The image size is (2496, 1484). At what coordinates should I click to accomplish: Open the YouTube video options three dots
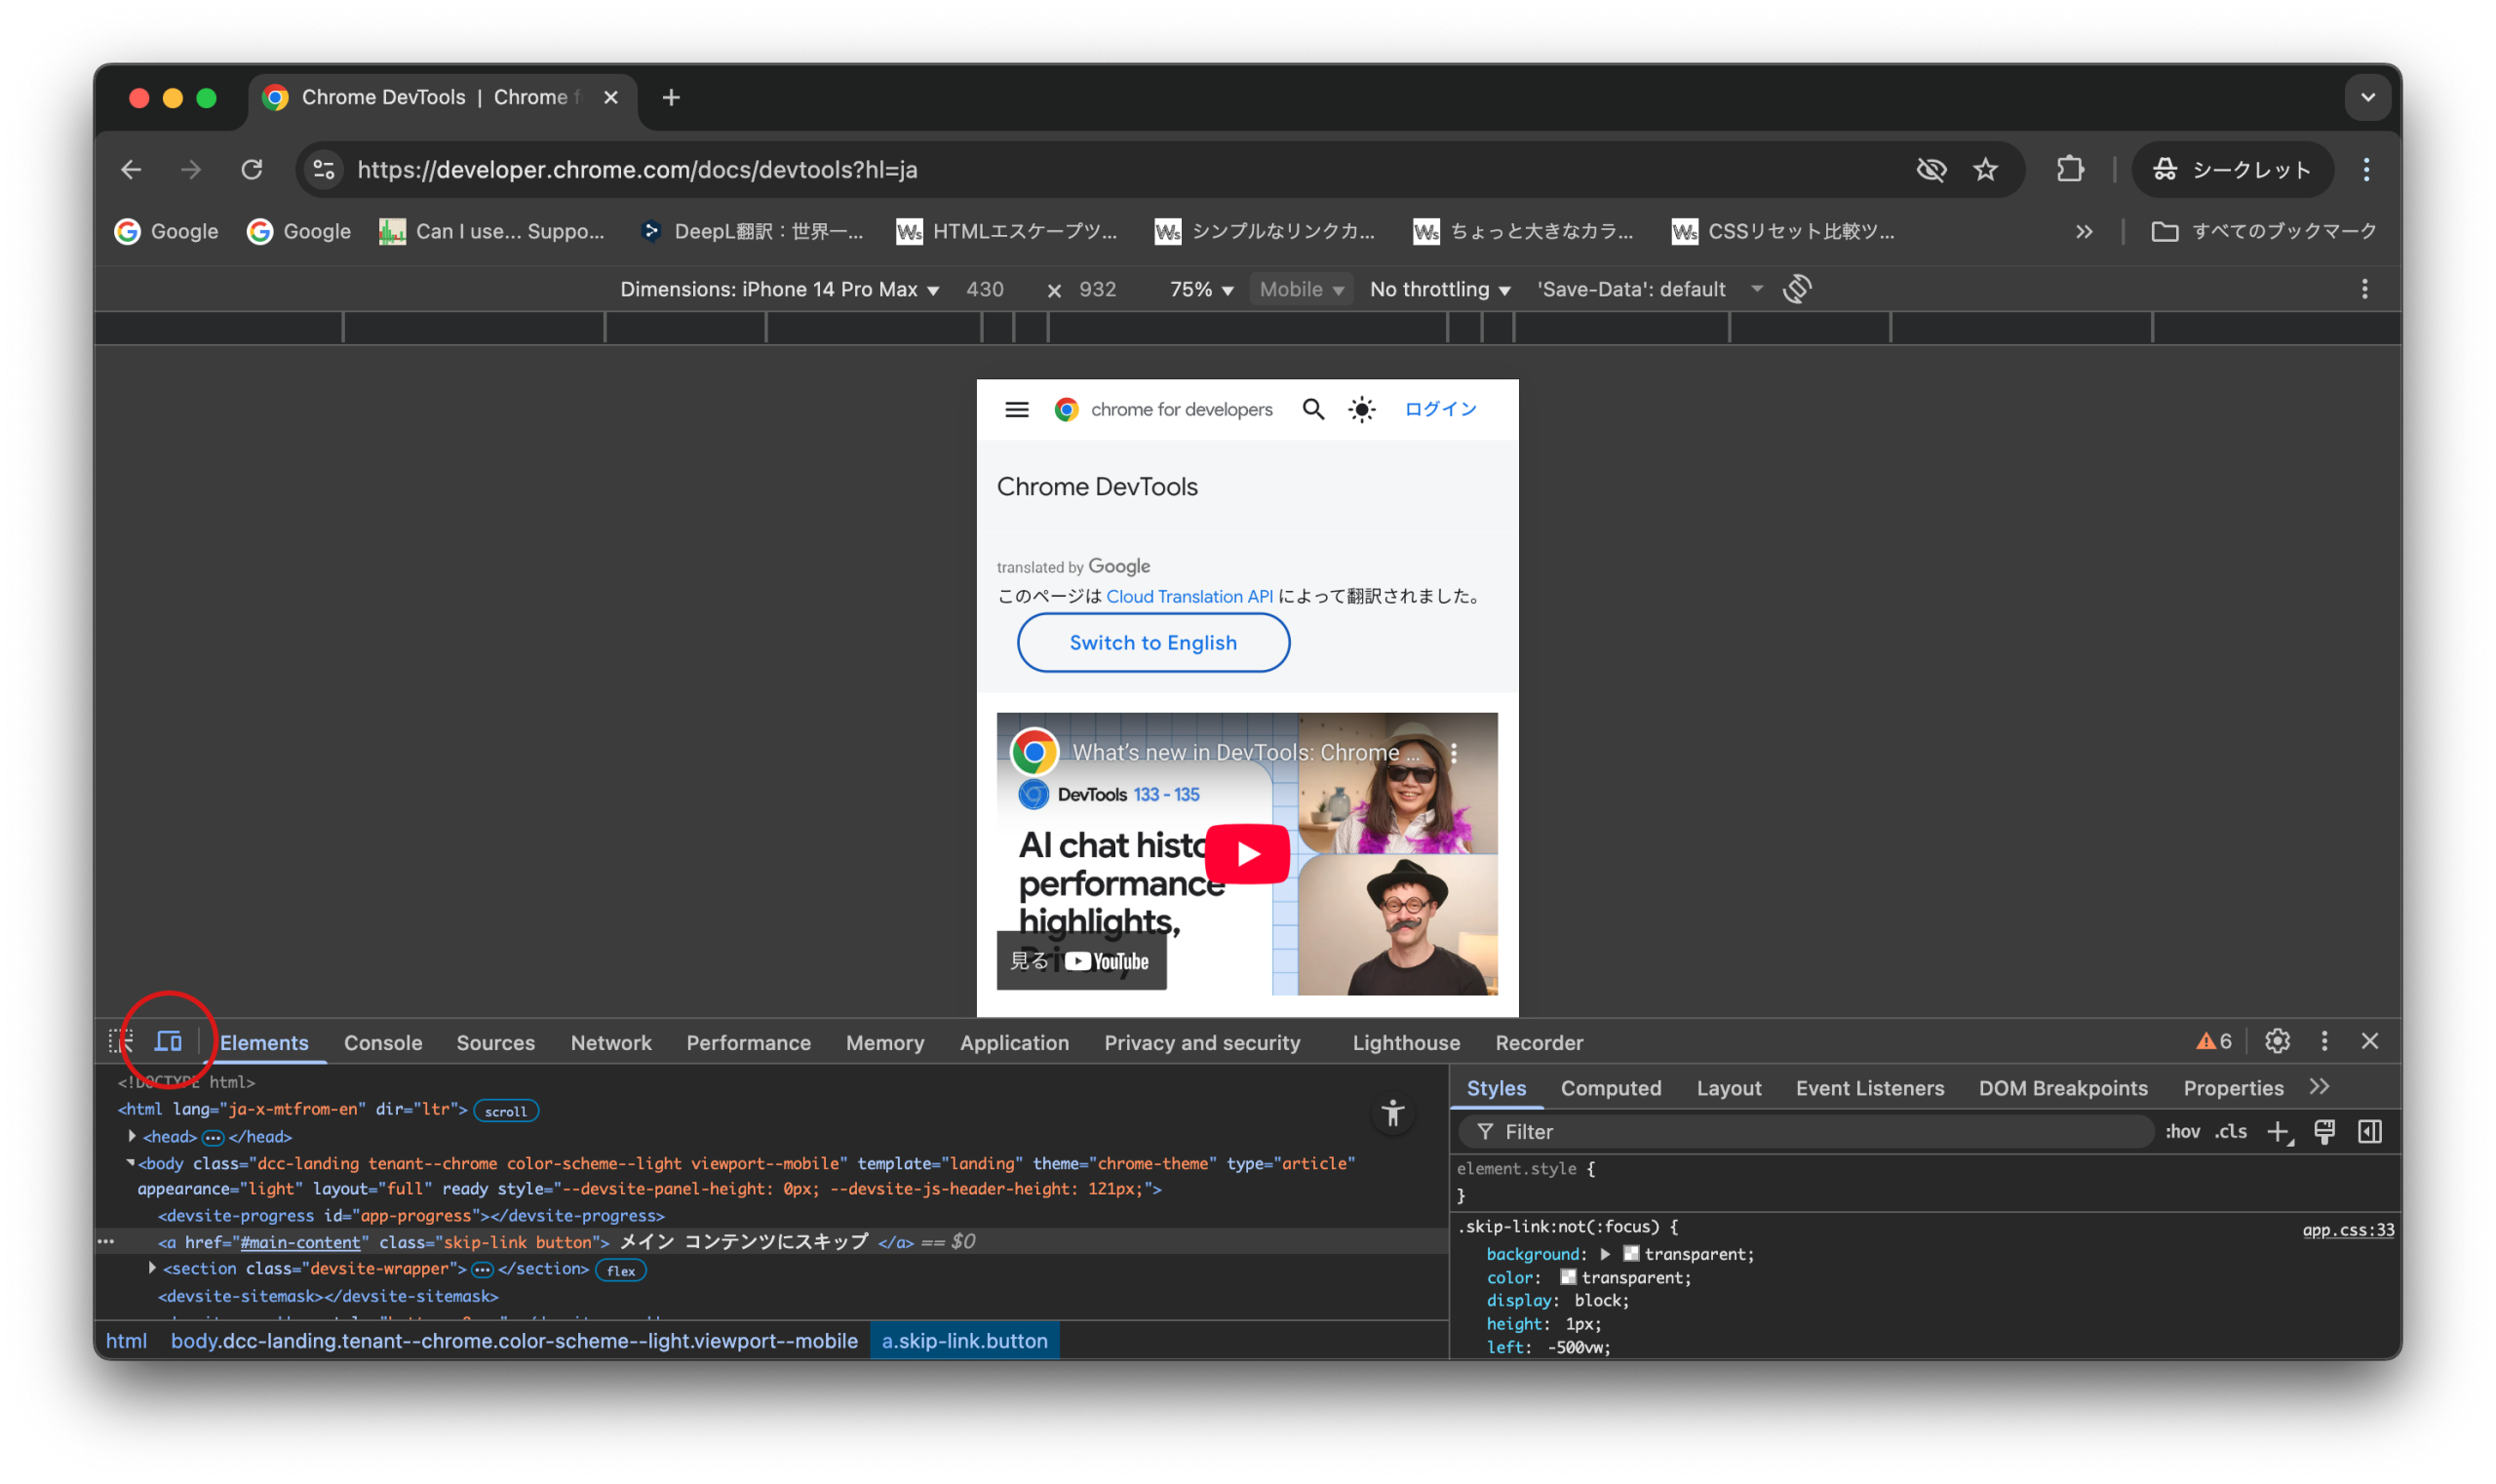coord(1453,753)
